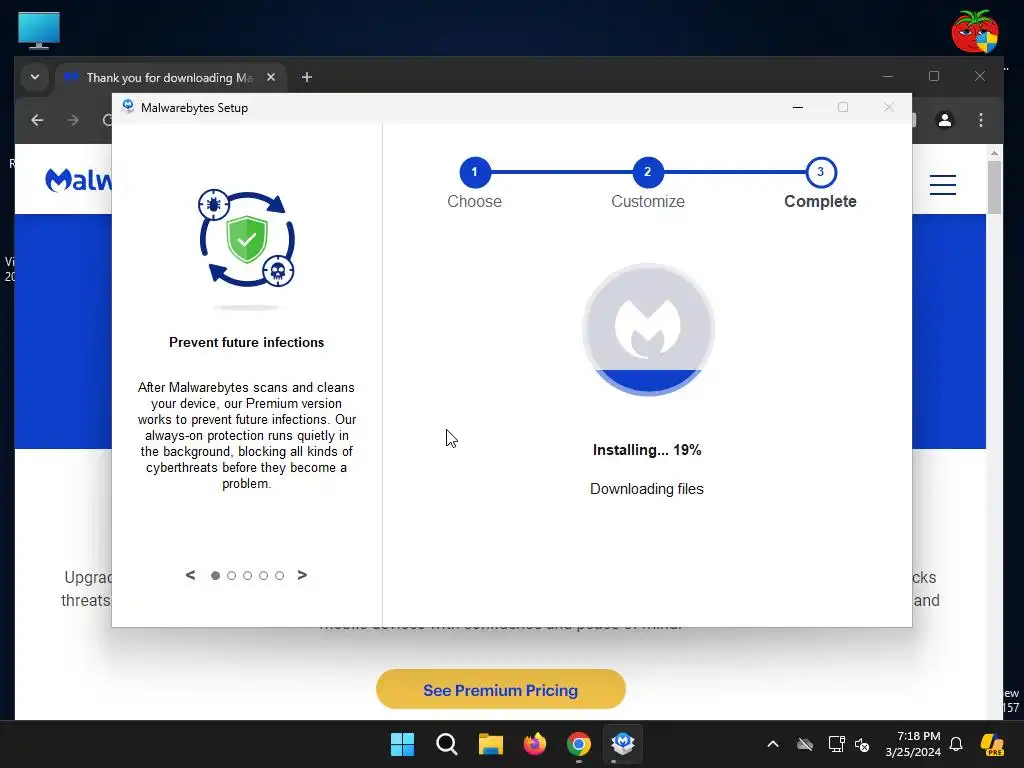Screen dimensions: 1024x768
Task: Click the Malwarebytes Setup title bar icon
Action: click(128, 107)
